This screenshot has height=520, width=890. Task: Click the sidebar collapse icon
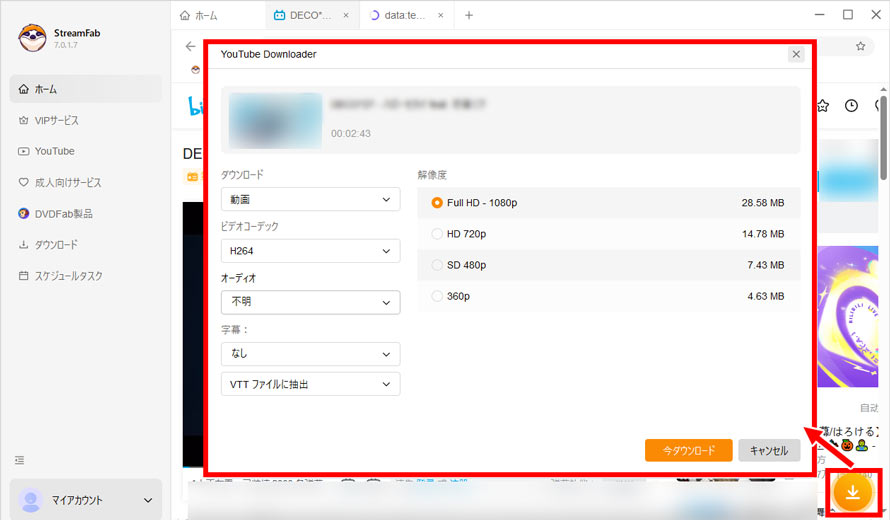(x=19, y=460)
